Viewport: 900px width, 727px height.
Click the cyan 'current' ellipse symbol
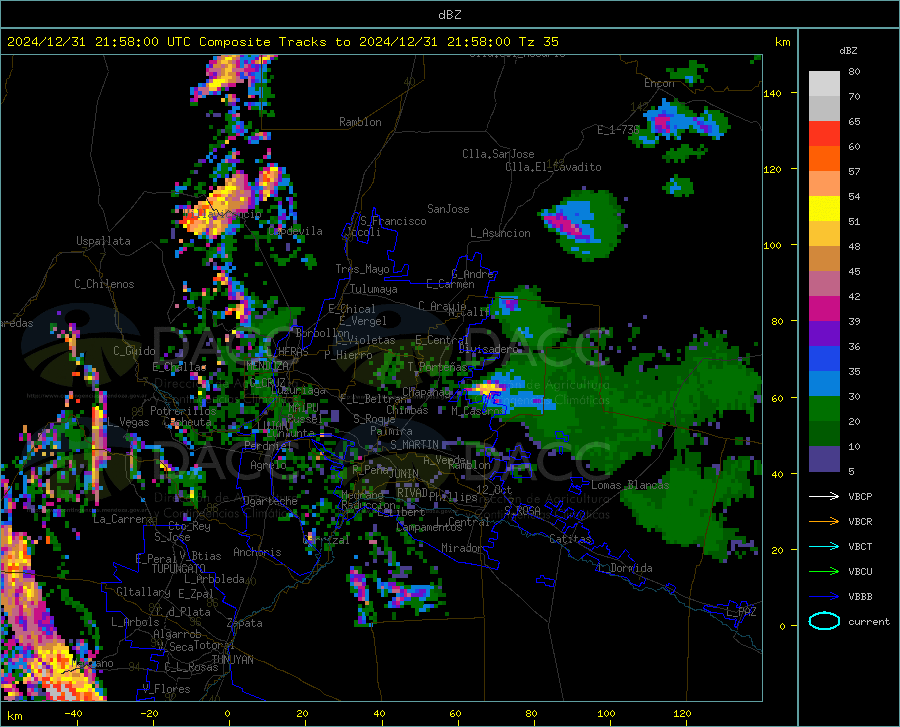[824, 621]
